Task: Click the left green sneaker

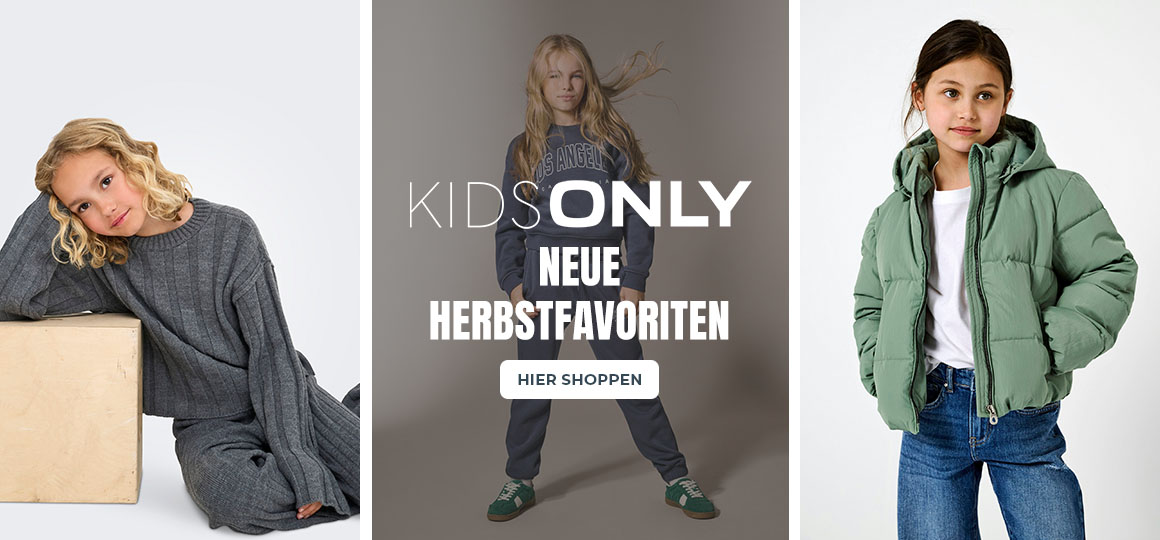Action: coord(510,499)
